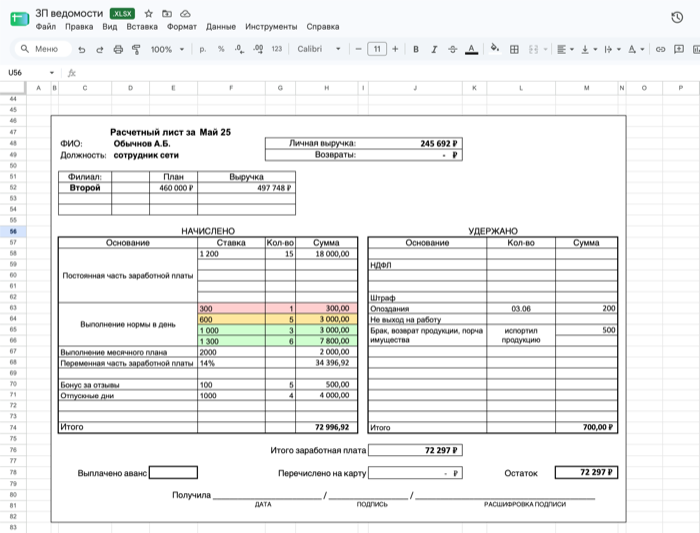Open version history clock icon
Image resolution: width=700 pixels, height=533 pixels.
click(x=677, y=17)
